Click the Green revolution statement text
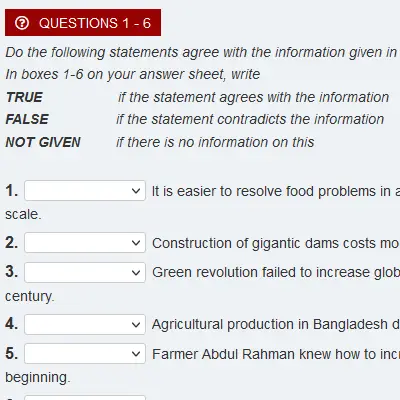 tap(276, 272)
